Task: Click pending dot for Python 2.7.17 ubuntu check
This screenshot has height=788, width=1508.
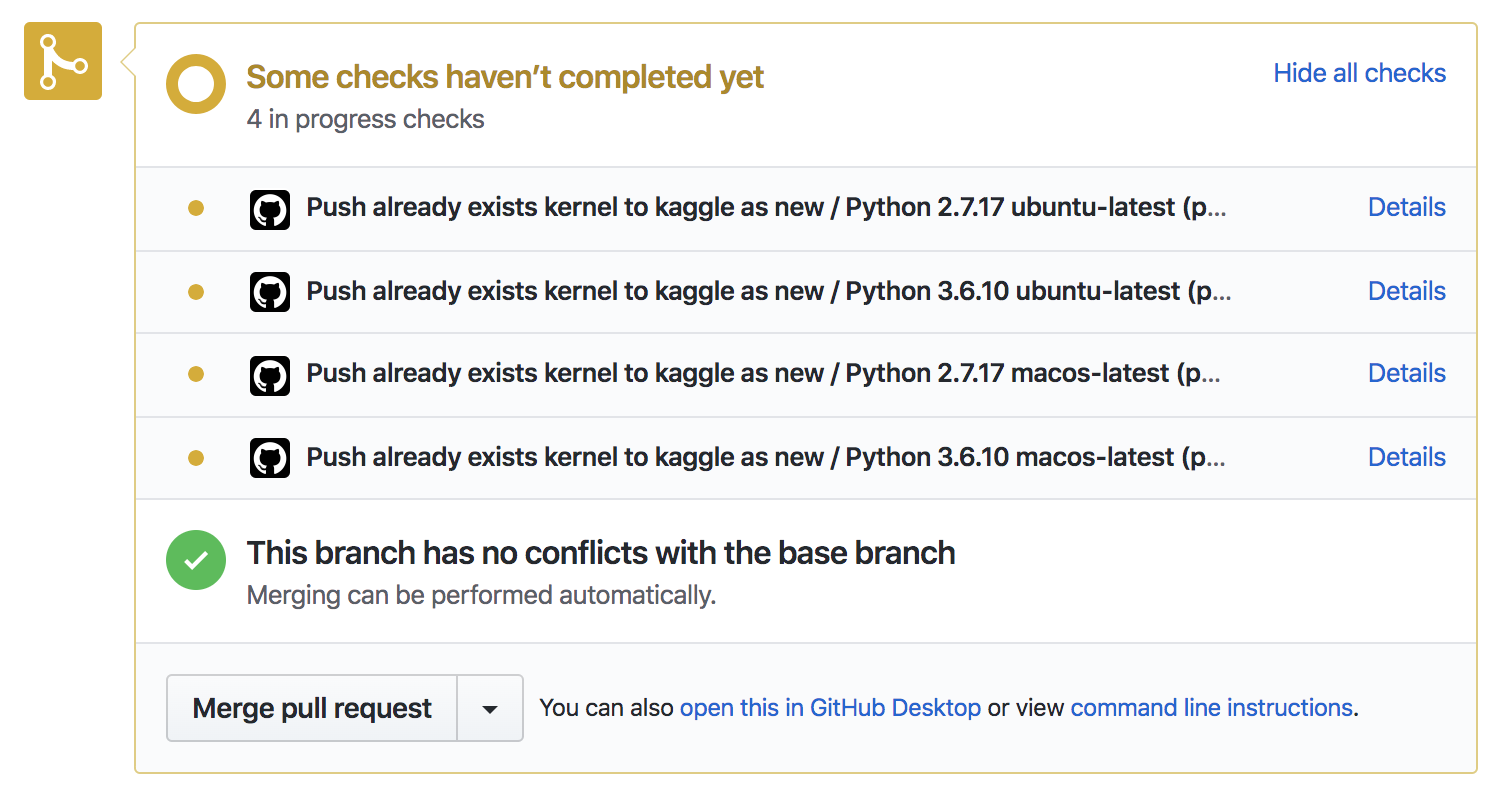Action: coord(196,209)
